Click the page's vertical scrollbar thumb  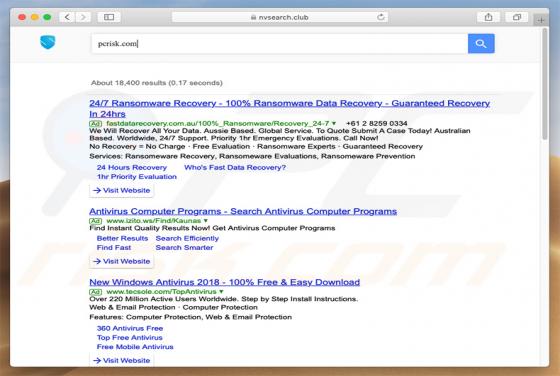[x=544, y=84]
